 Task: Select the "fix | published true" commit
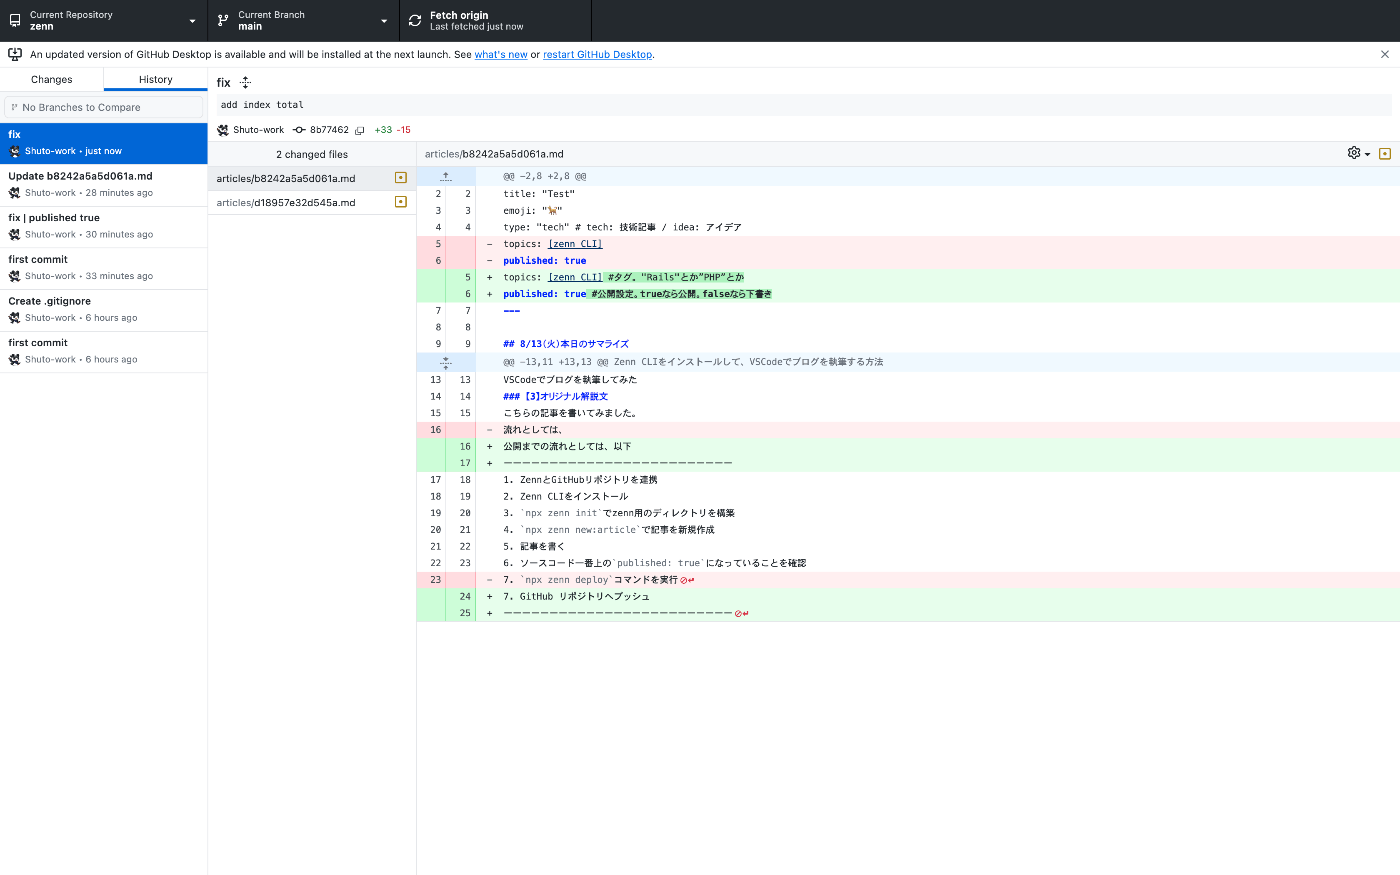click(104, 226)
